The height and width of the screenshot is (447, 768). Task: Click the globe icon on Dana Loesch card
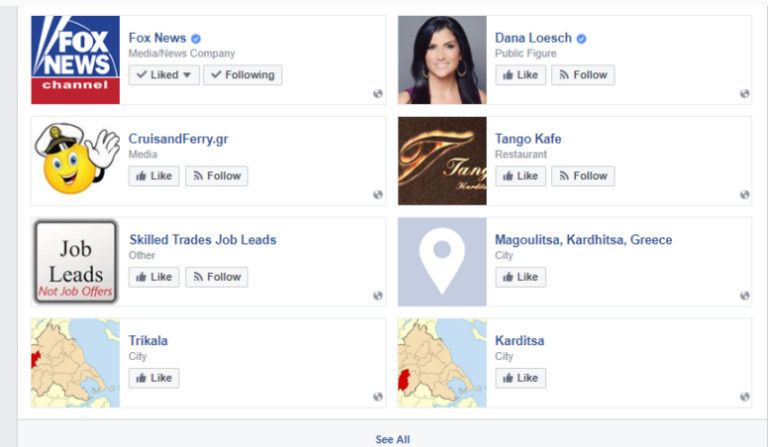[x=744, y=94]
